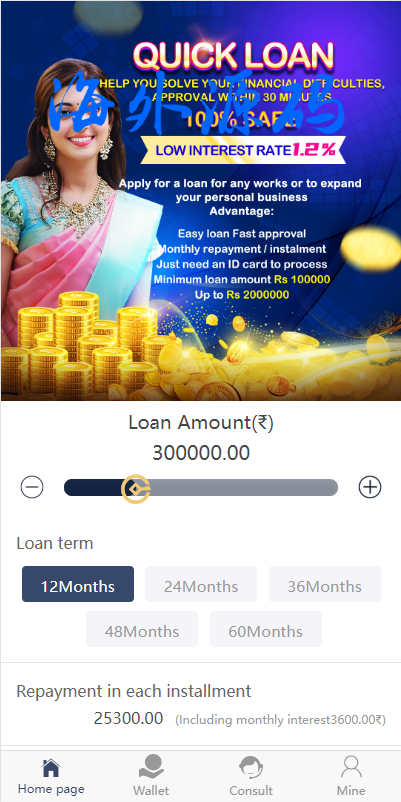Select the 60Months loan term
Screen dimensions: 401x802
coord(265,629)
